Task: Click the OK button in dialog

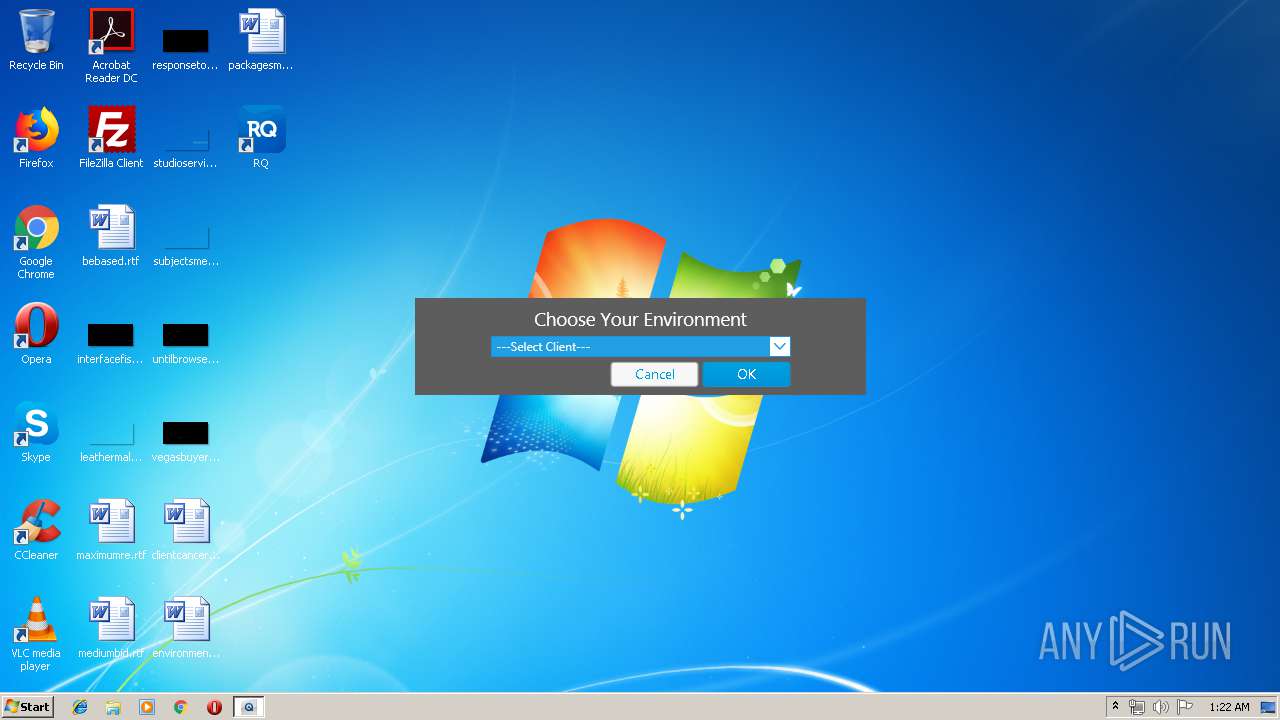Action: click(x=746, y=374)
